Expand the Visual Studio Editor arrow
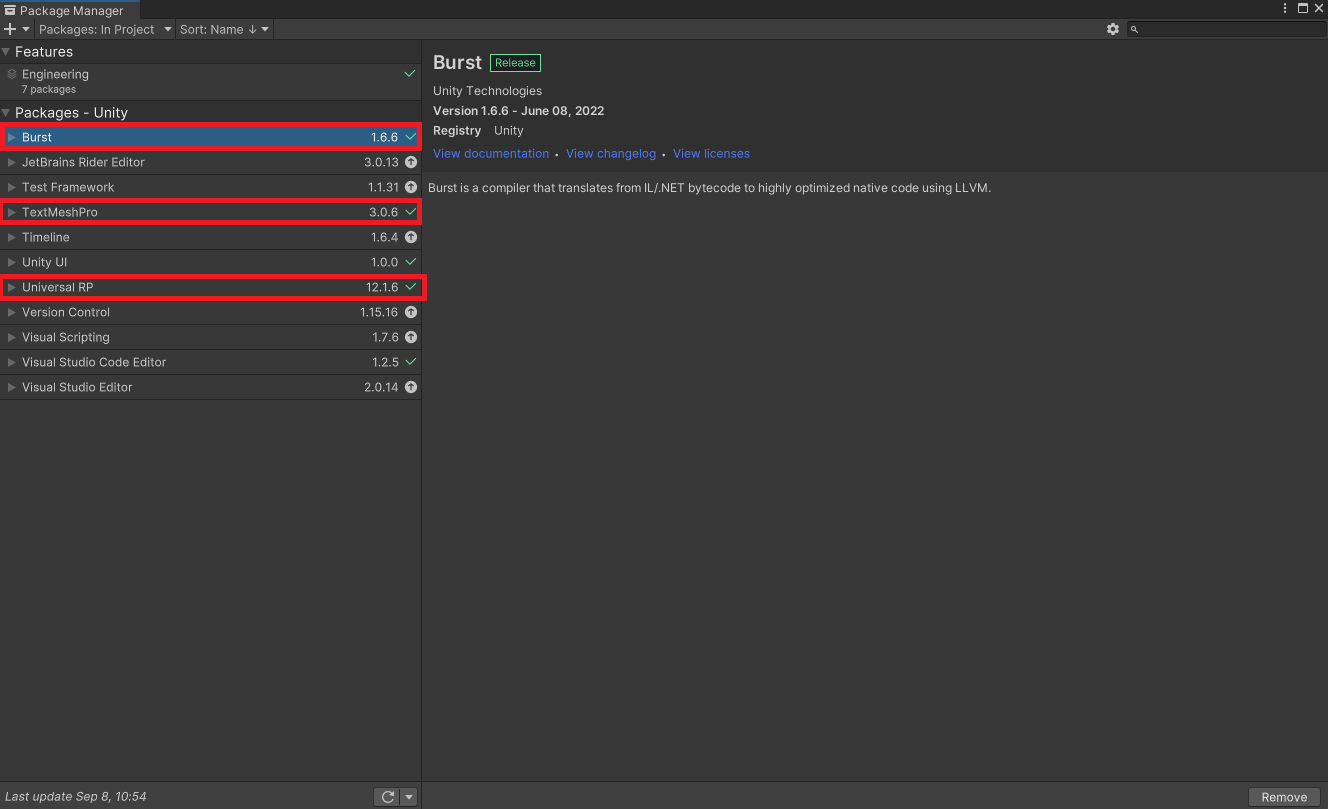The image size is (1328, 809). pyautogui.click(x=12, y=387)
